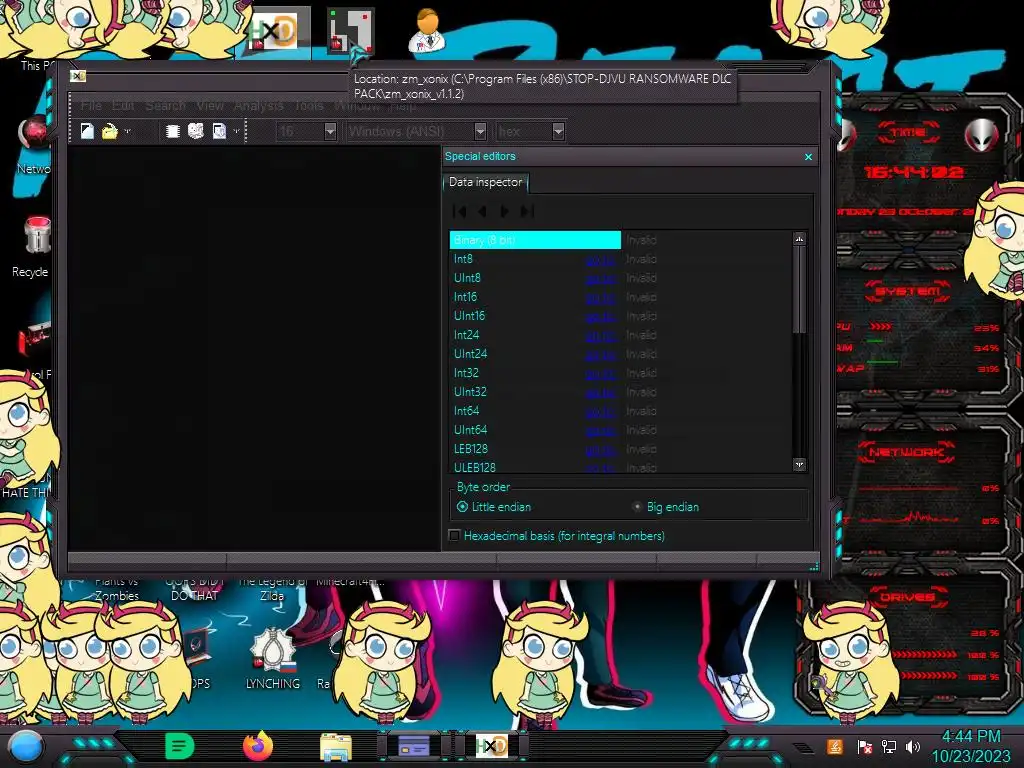Expand the Open file dropdown arrow

(127, 131)
